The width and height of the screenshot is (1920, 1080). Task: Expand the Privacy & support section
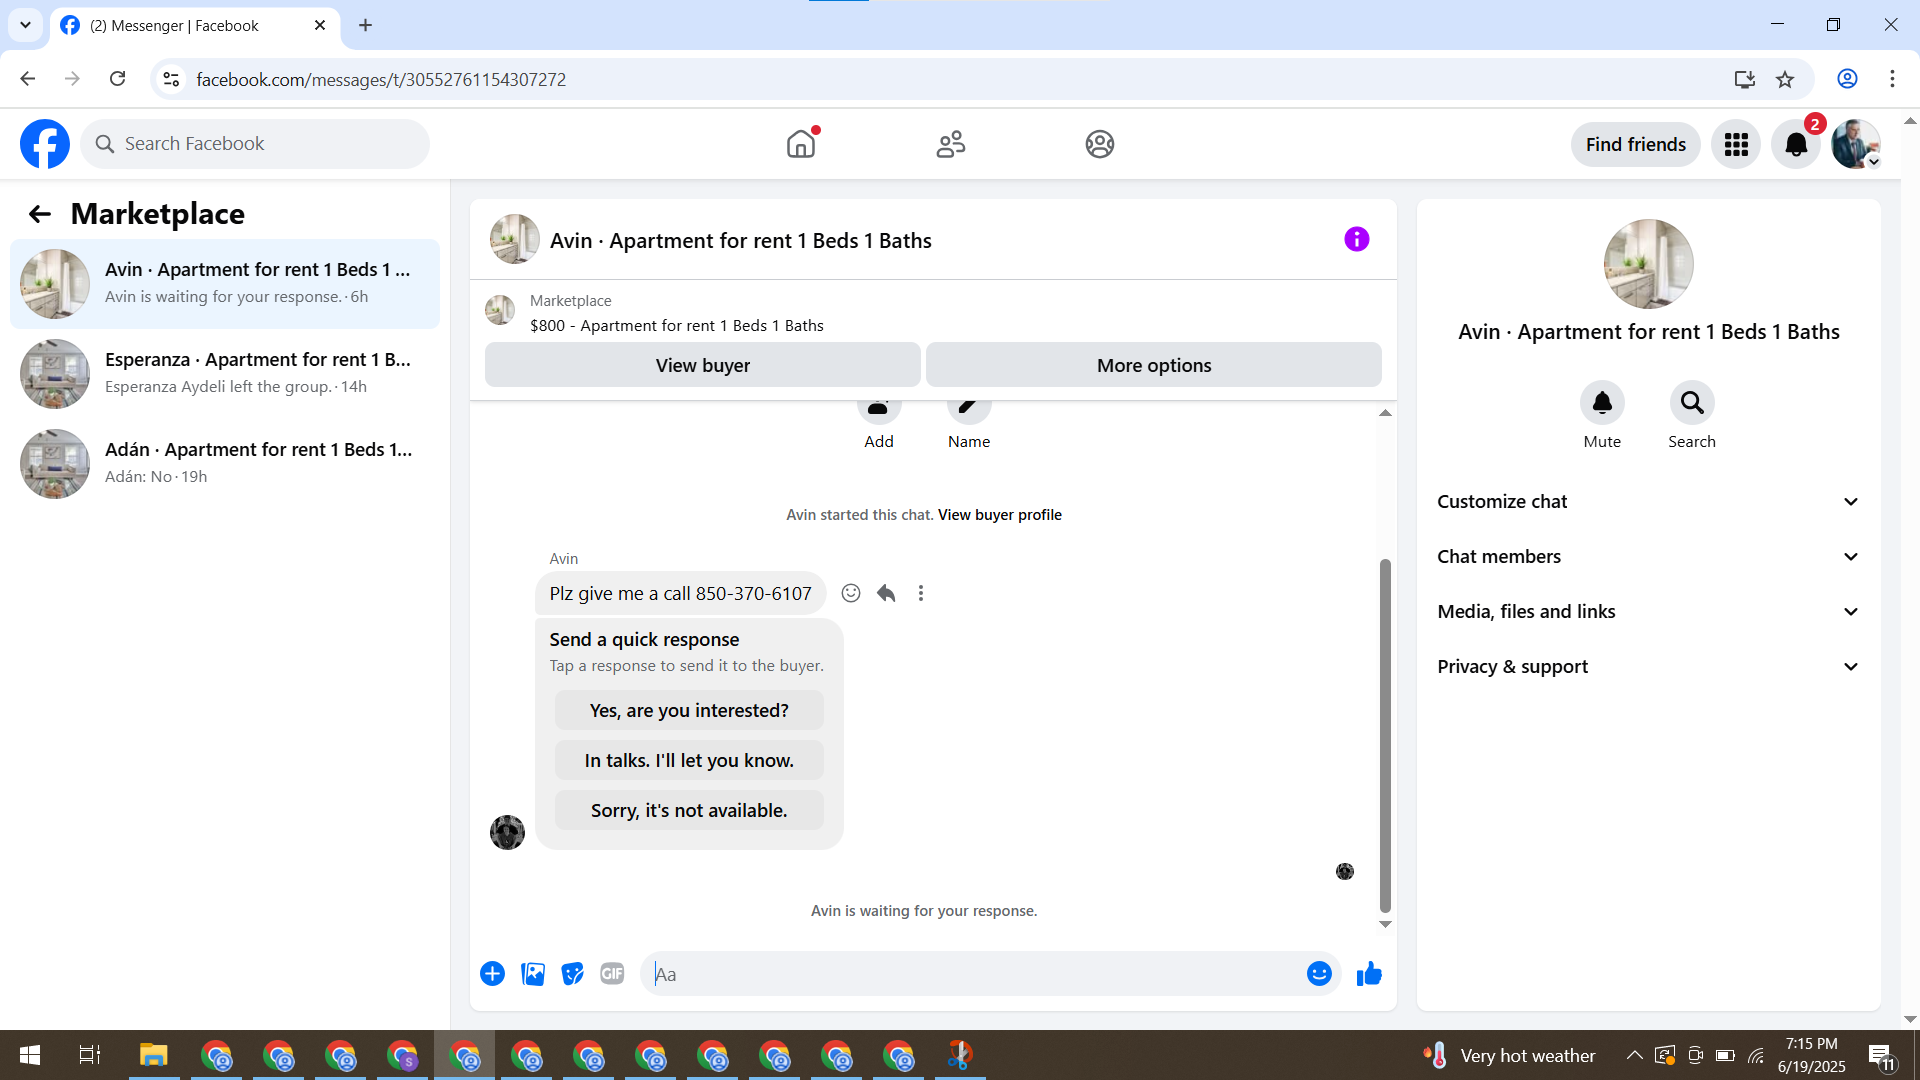click(x=1648, y=667)
